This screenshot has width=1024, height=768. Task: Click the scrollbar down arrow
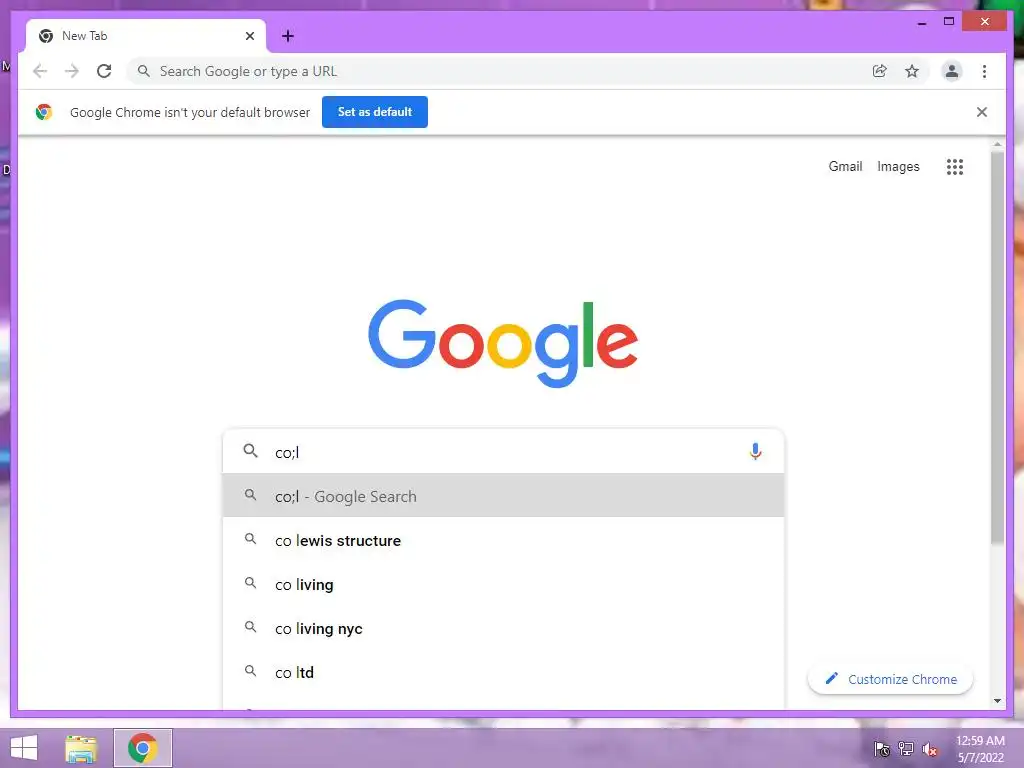click(997, 701)
